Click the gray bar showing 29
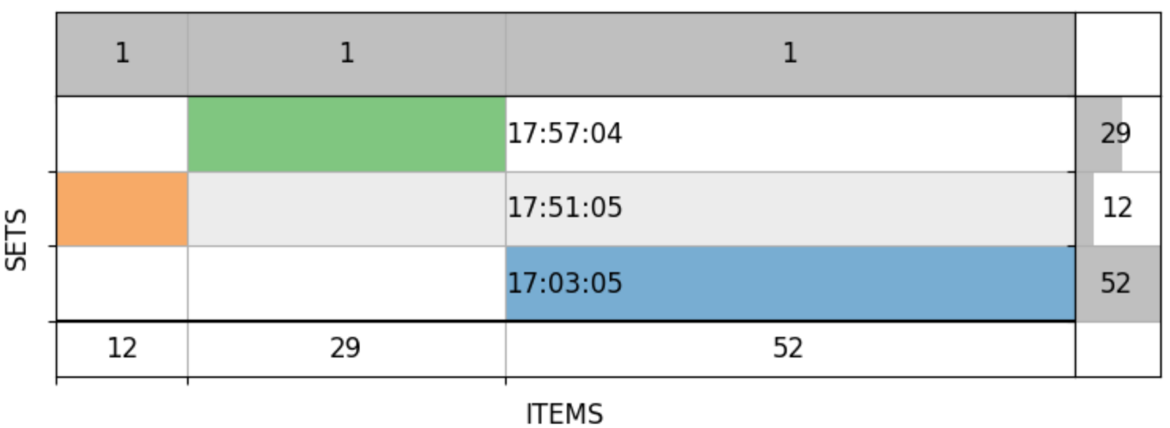 click(1099, 134)
